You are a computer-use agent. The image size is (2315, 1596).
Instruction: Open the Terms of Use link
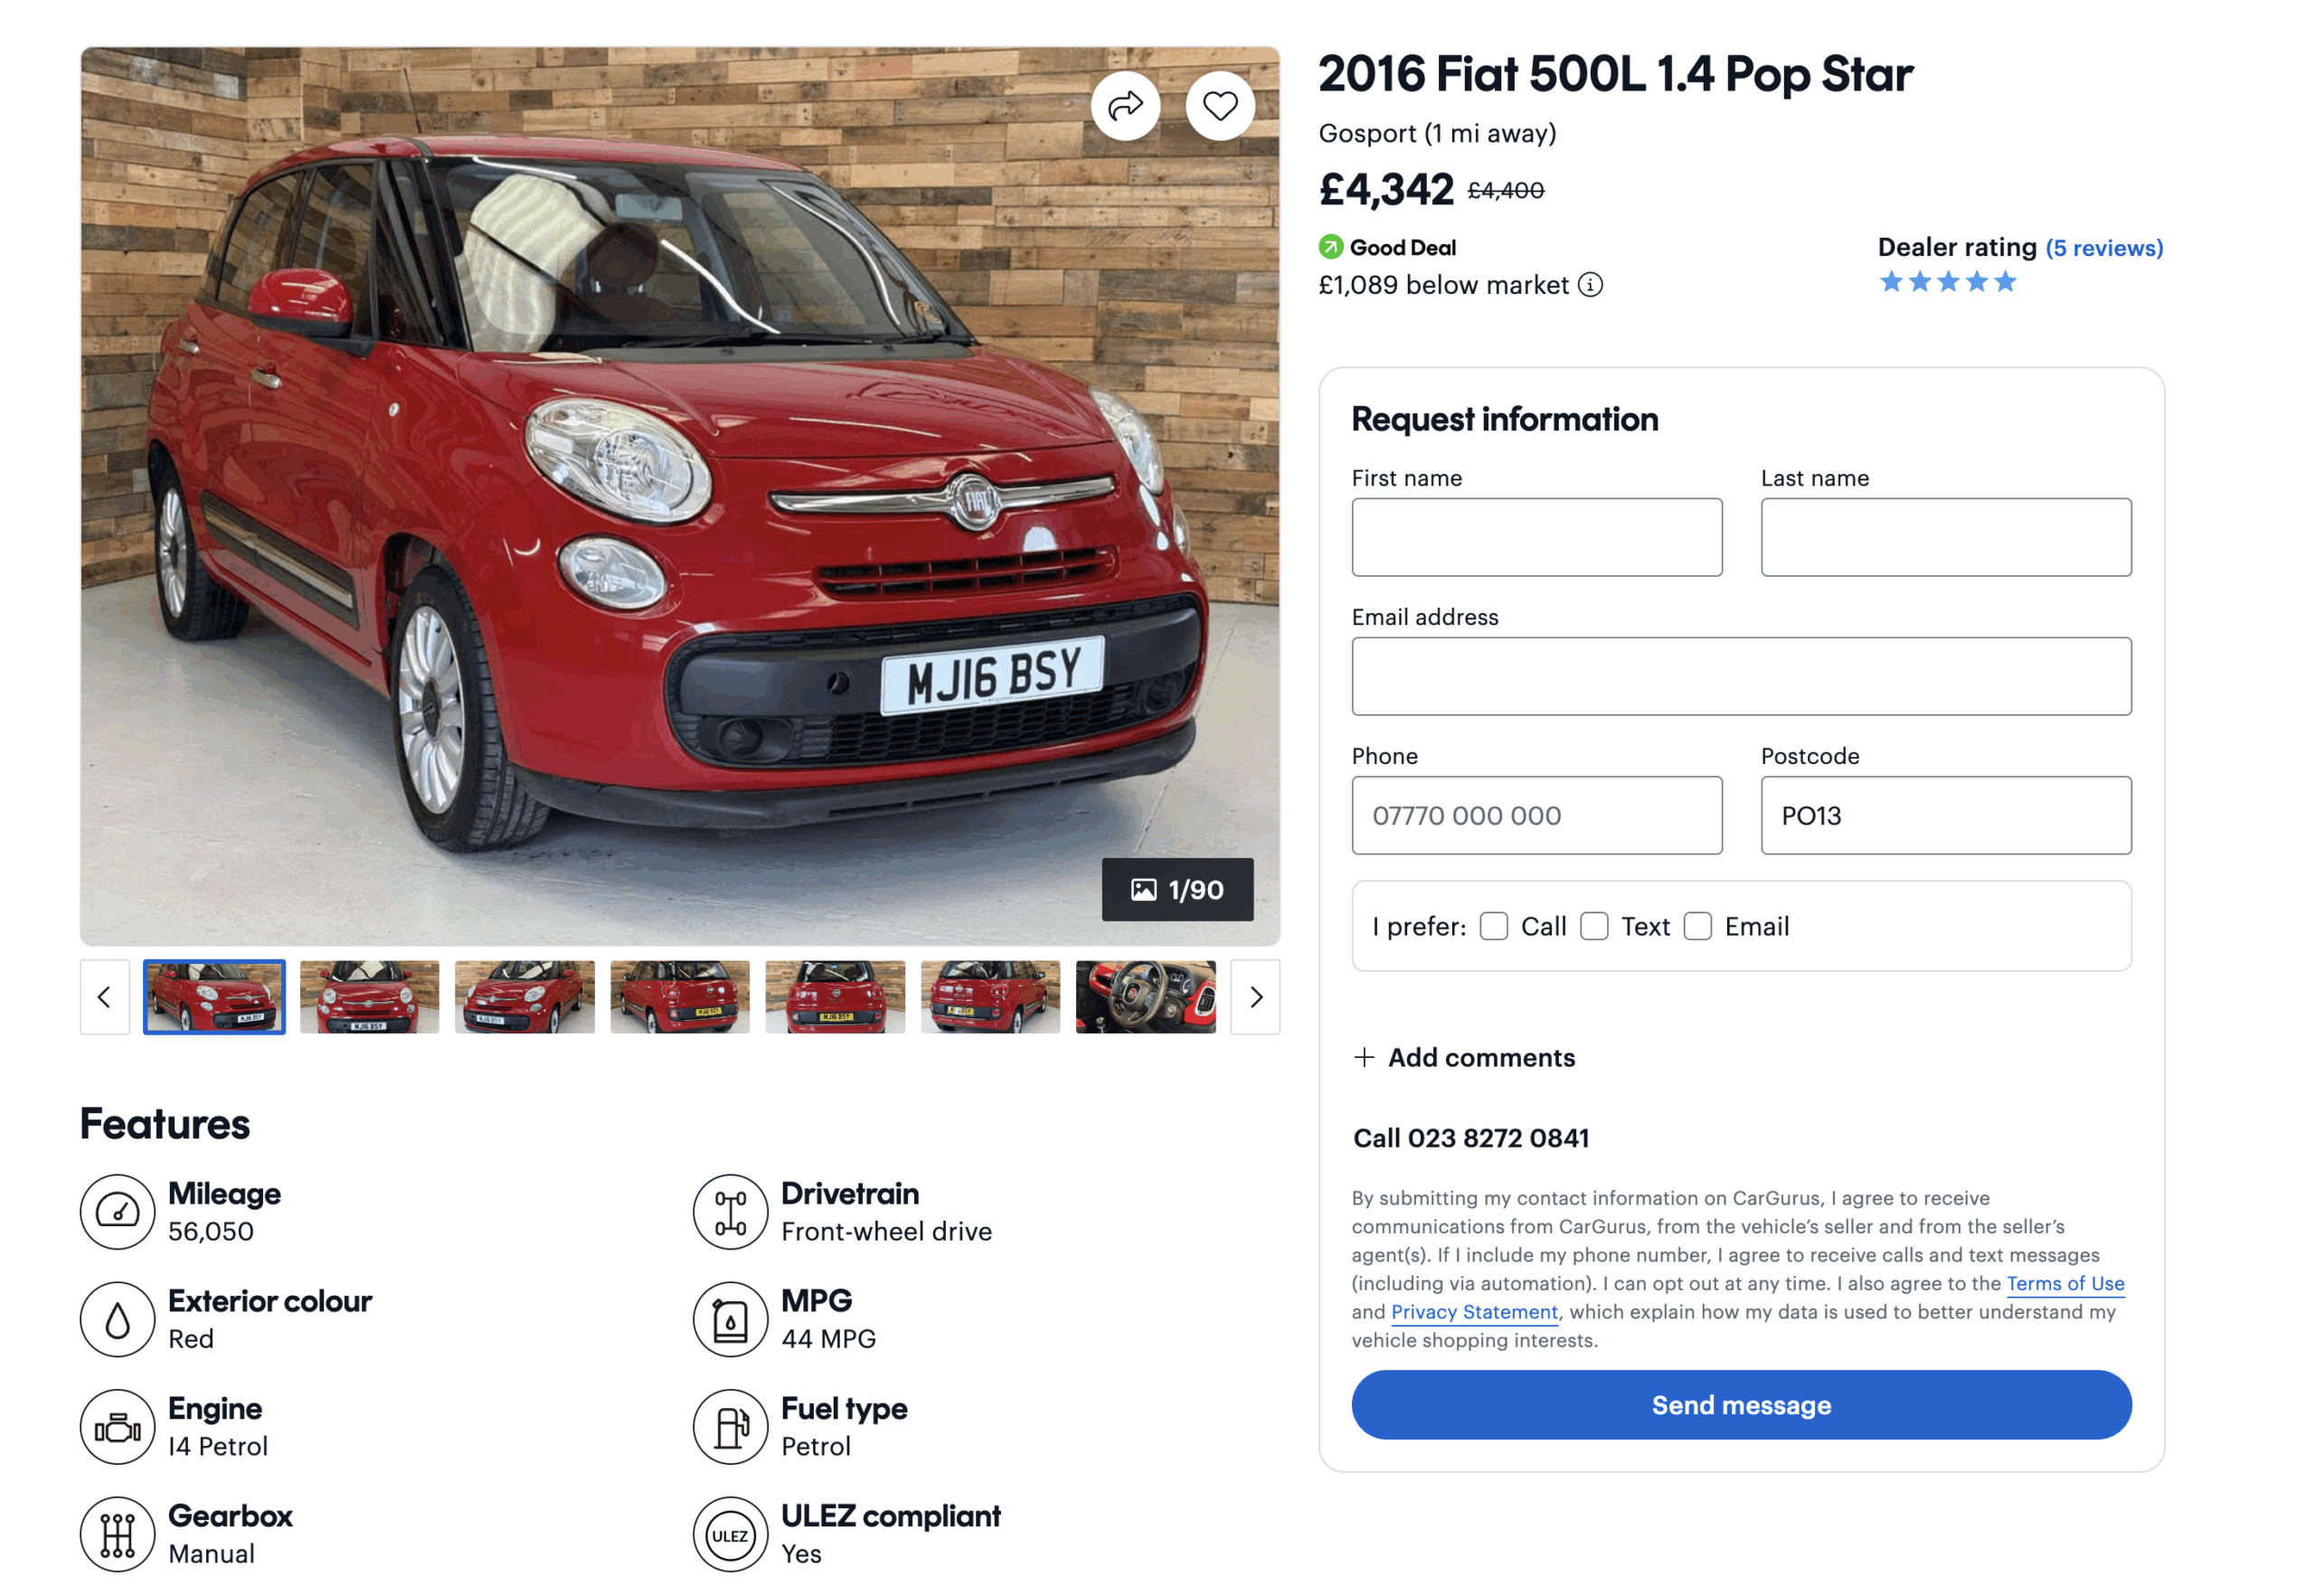[x=2065, y=1283]
